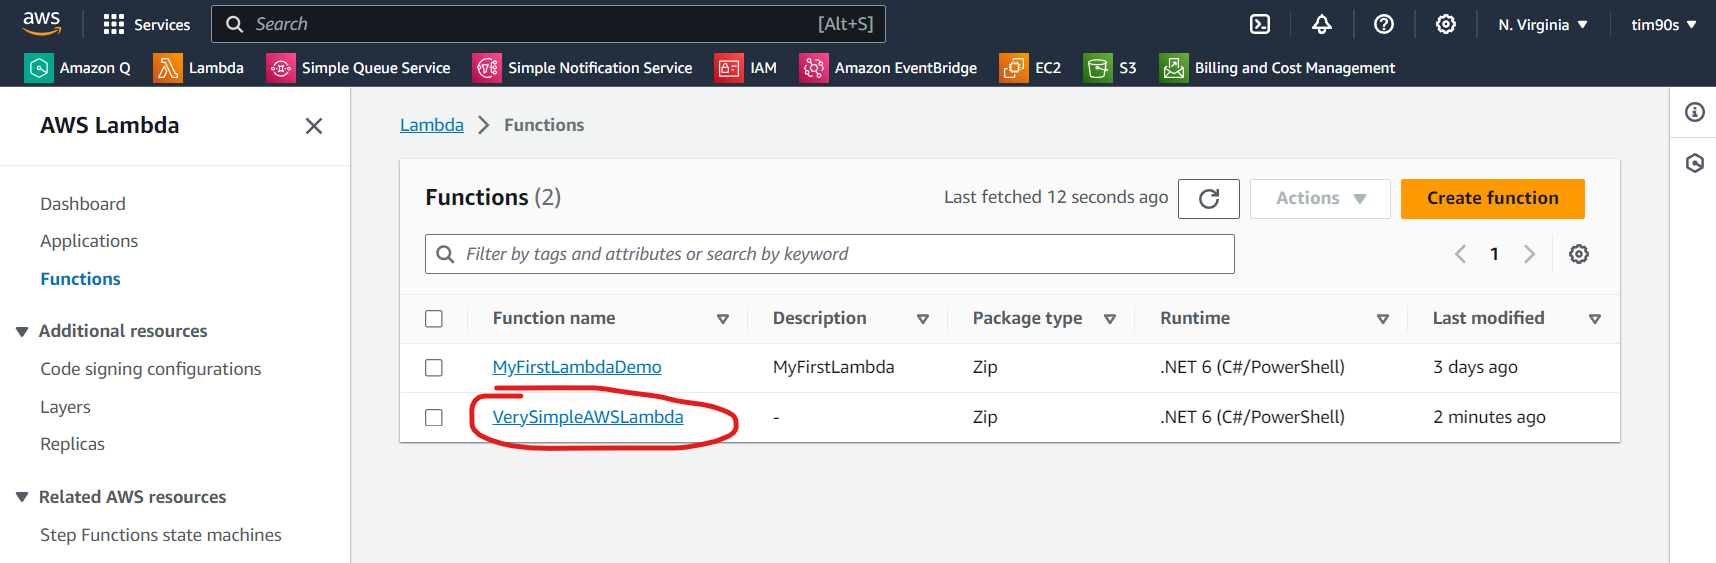Click the IAM shortcut icon

click(729, 68)
